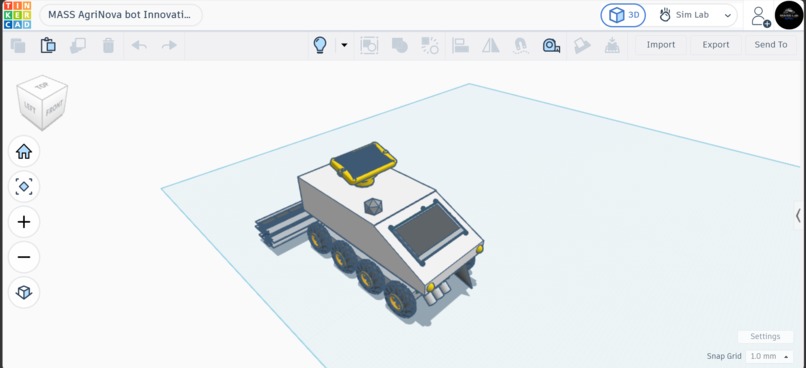
Task: Zoom in with the plus button
Action: (24, 222)
